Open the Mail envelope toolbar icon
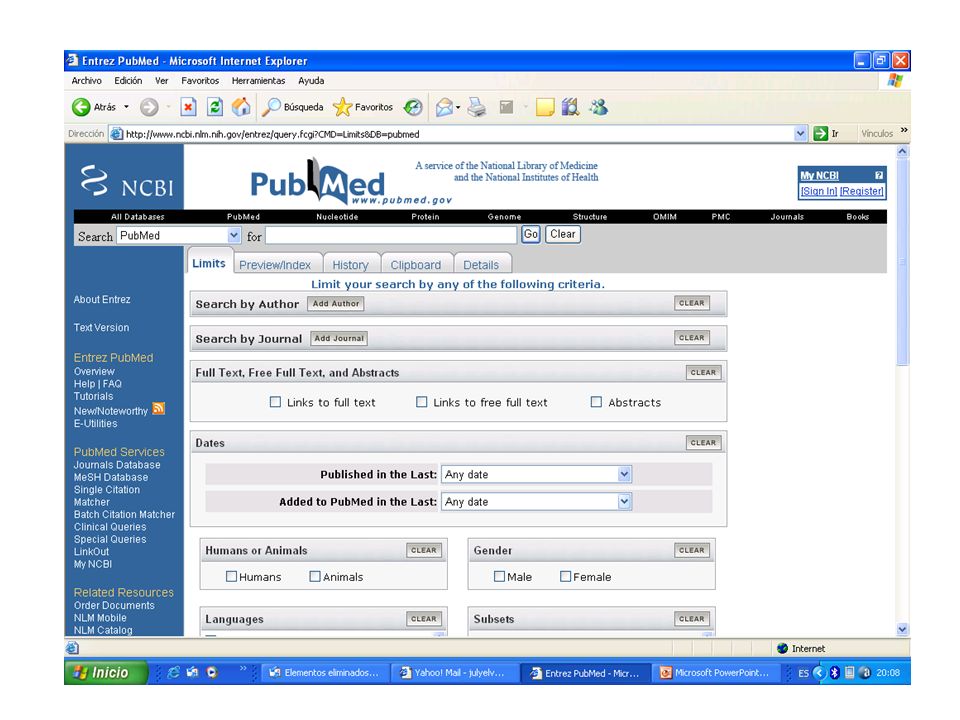 pyautogui.click(x=444, y=107)
